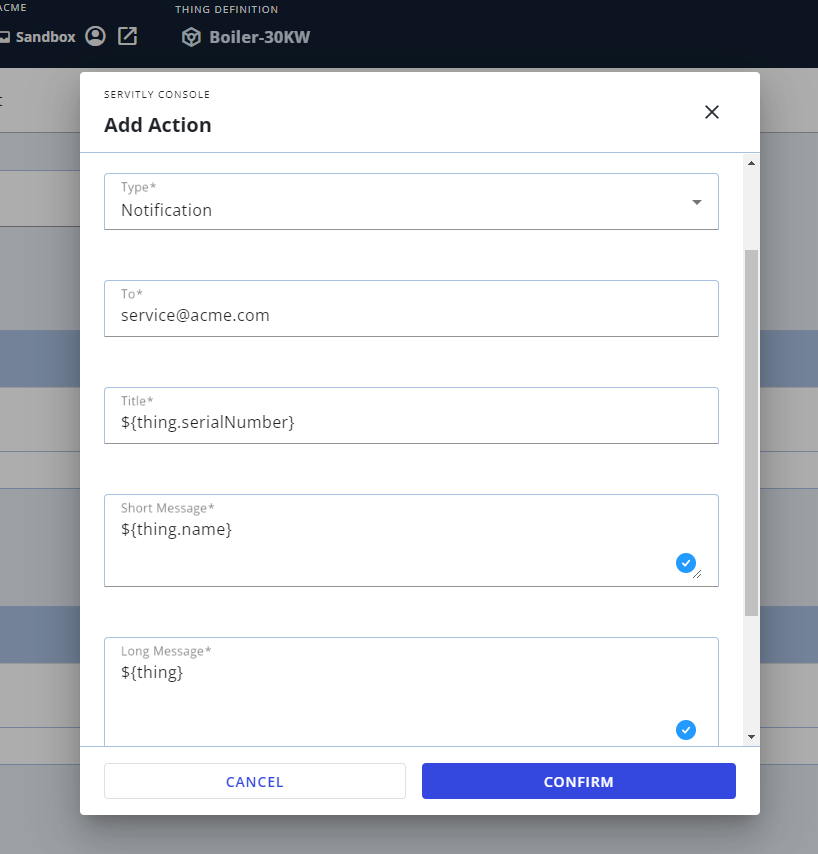Open the external link icon in header
The width and height of the screenshot is (818, 854).
[127, 36]
